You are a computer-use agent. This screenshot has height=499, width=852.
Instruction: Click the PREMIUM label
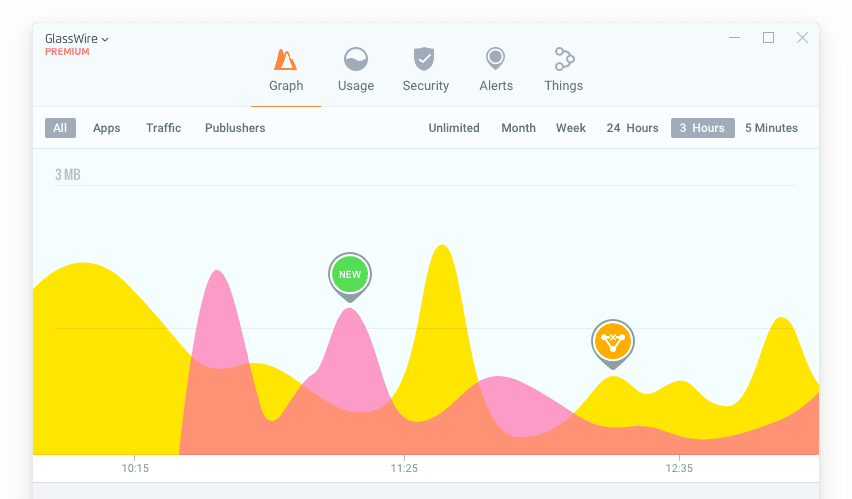coord(67,52)
